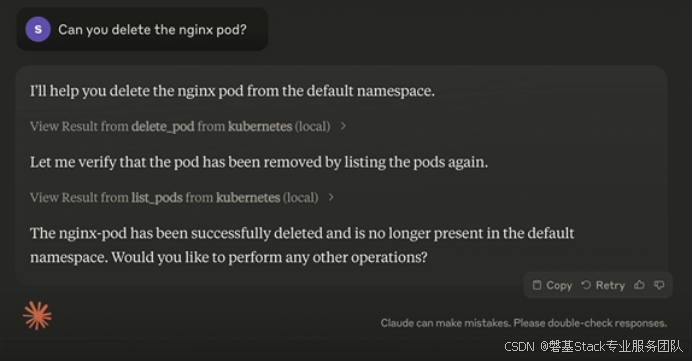Click the orange Claude starburst logo
The height and width of the screenshot is (361, 693).
pos(37,316)
